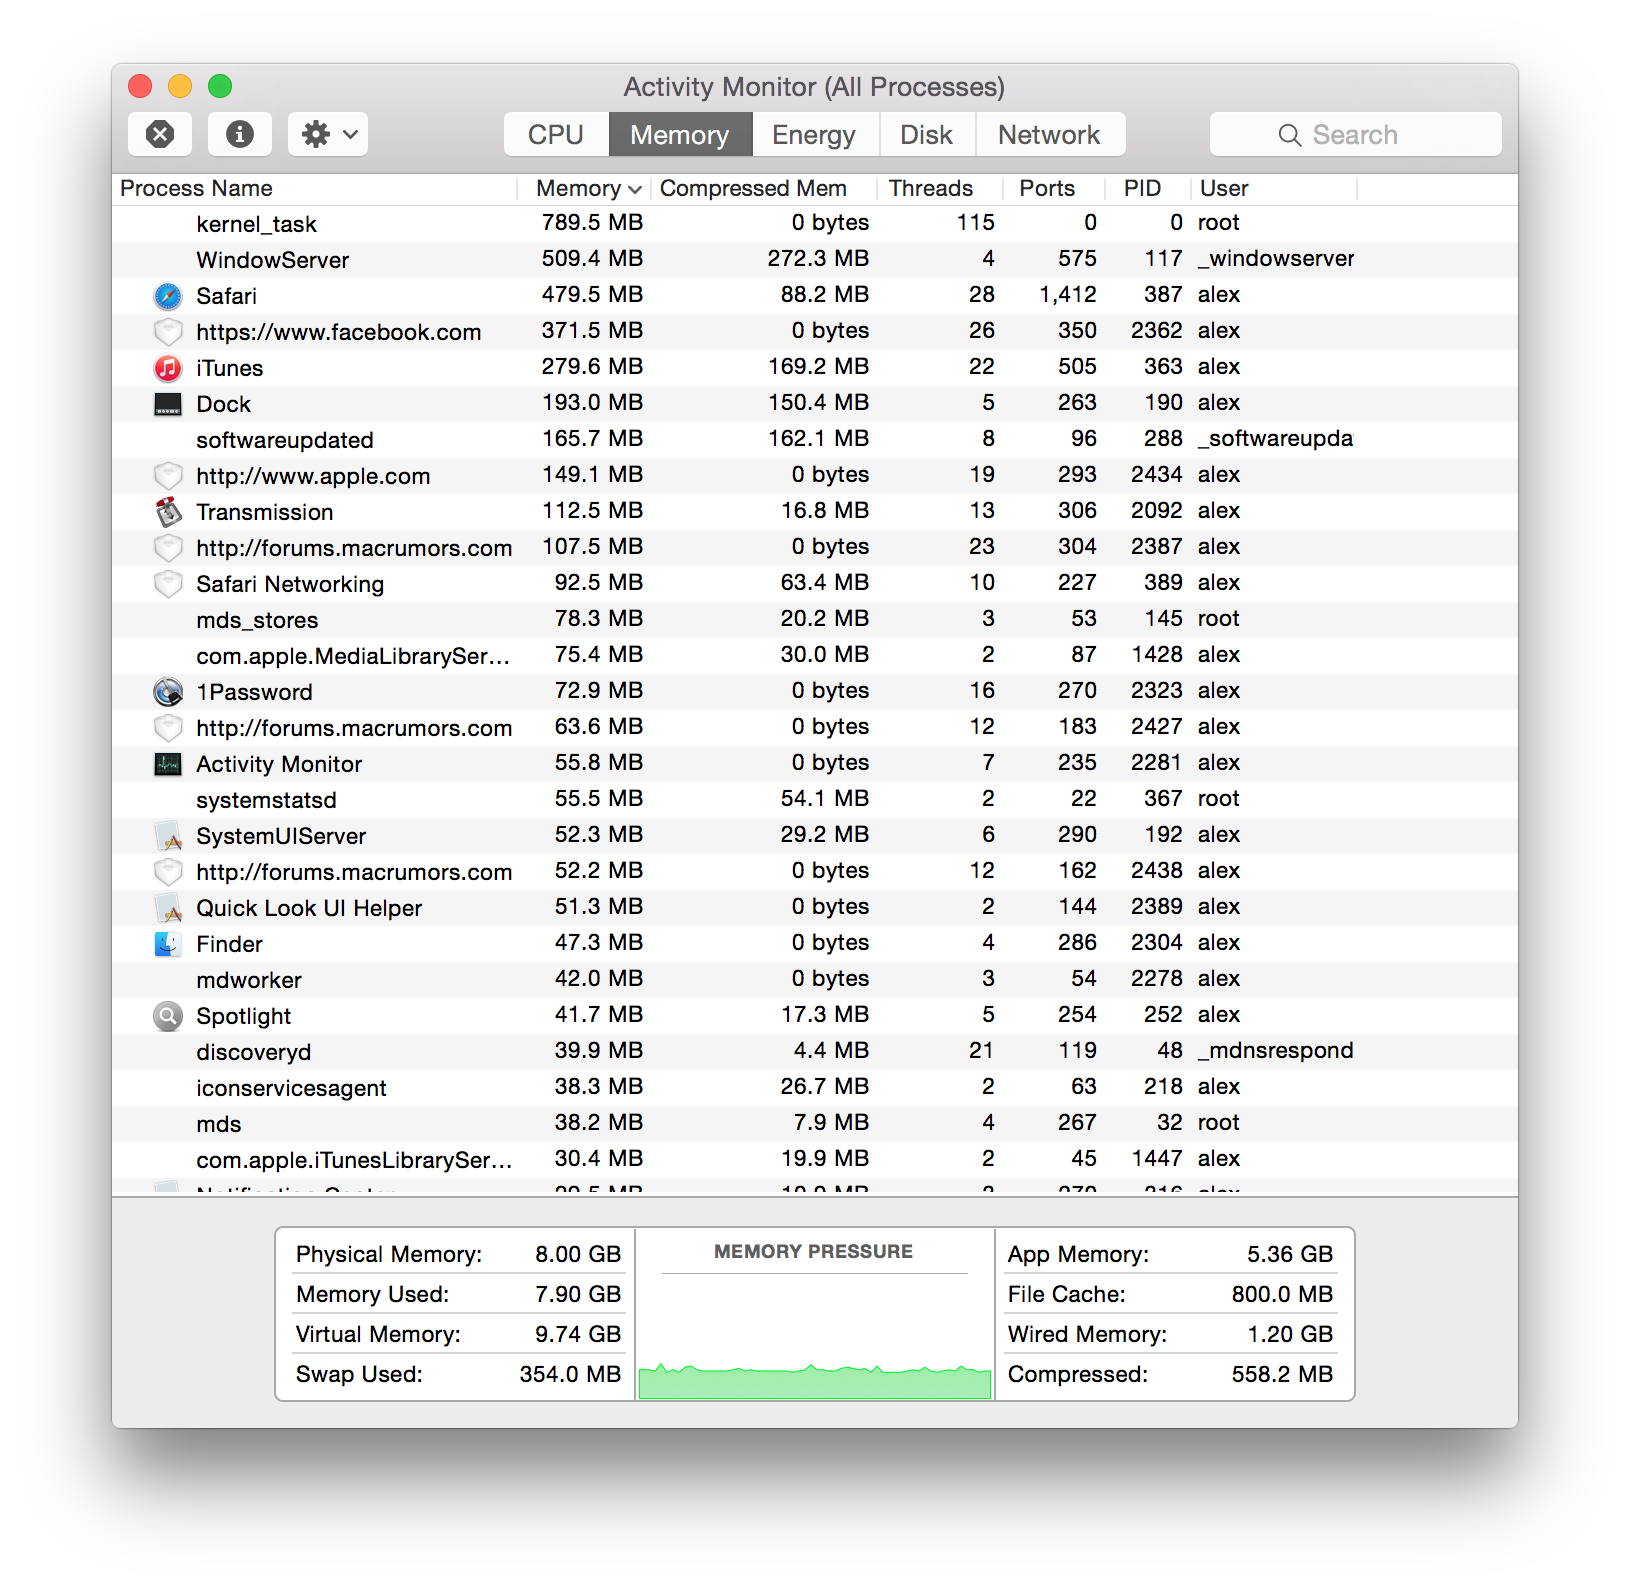Open the Disk tab
Viewport: 1630px width, 1588px height.
[x=926, y=134]
